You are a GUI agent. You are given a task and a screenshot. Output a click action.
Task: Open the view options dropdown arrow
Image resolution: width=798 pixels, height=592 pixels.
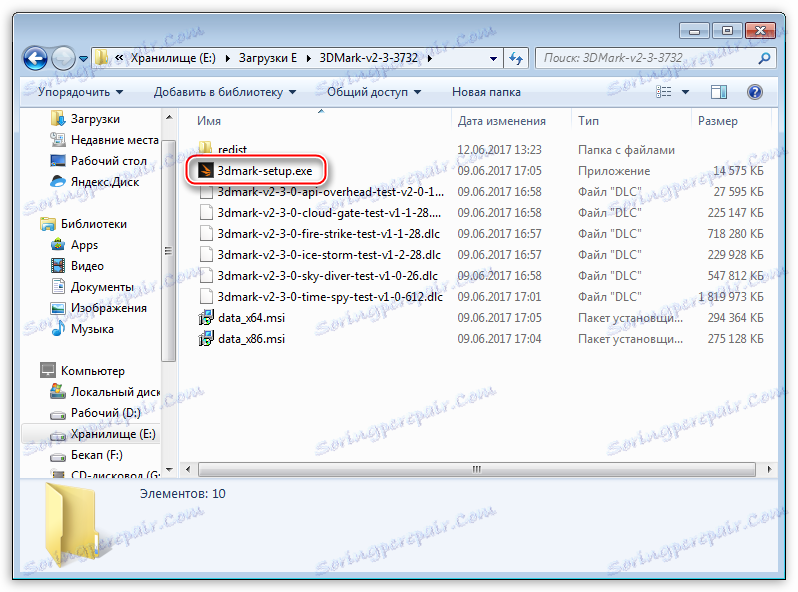pyautogui.click(x=685, y=92)
